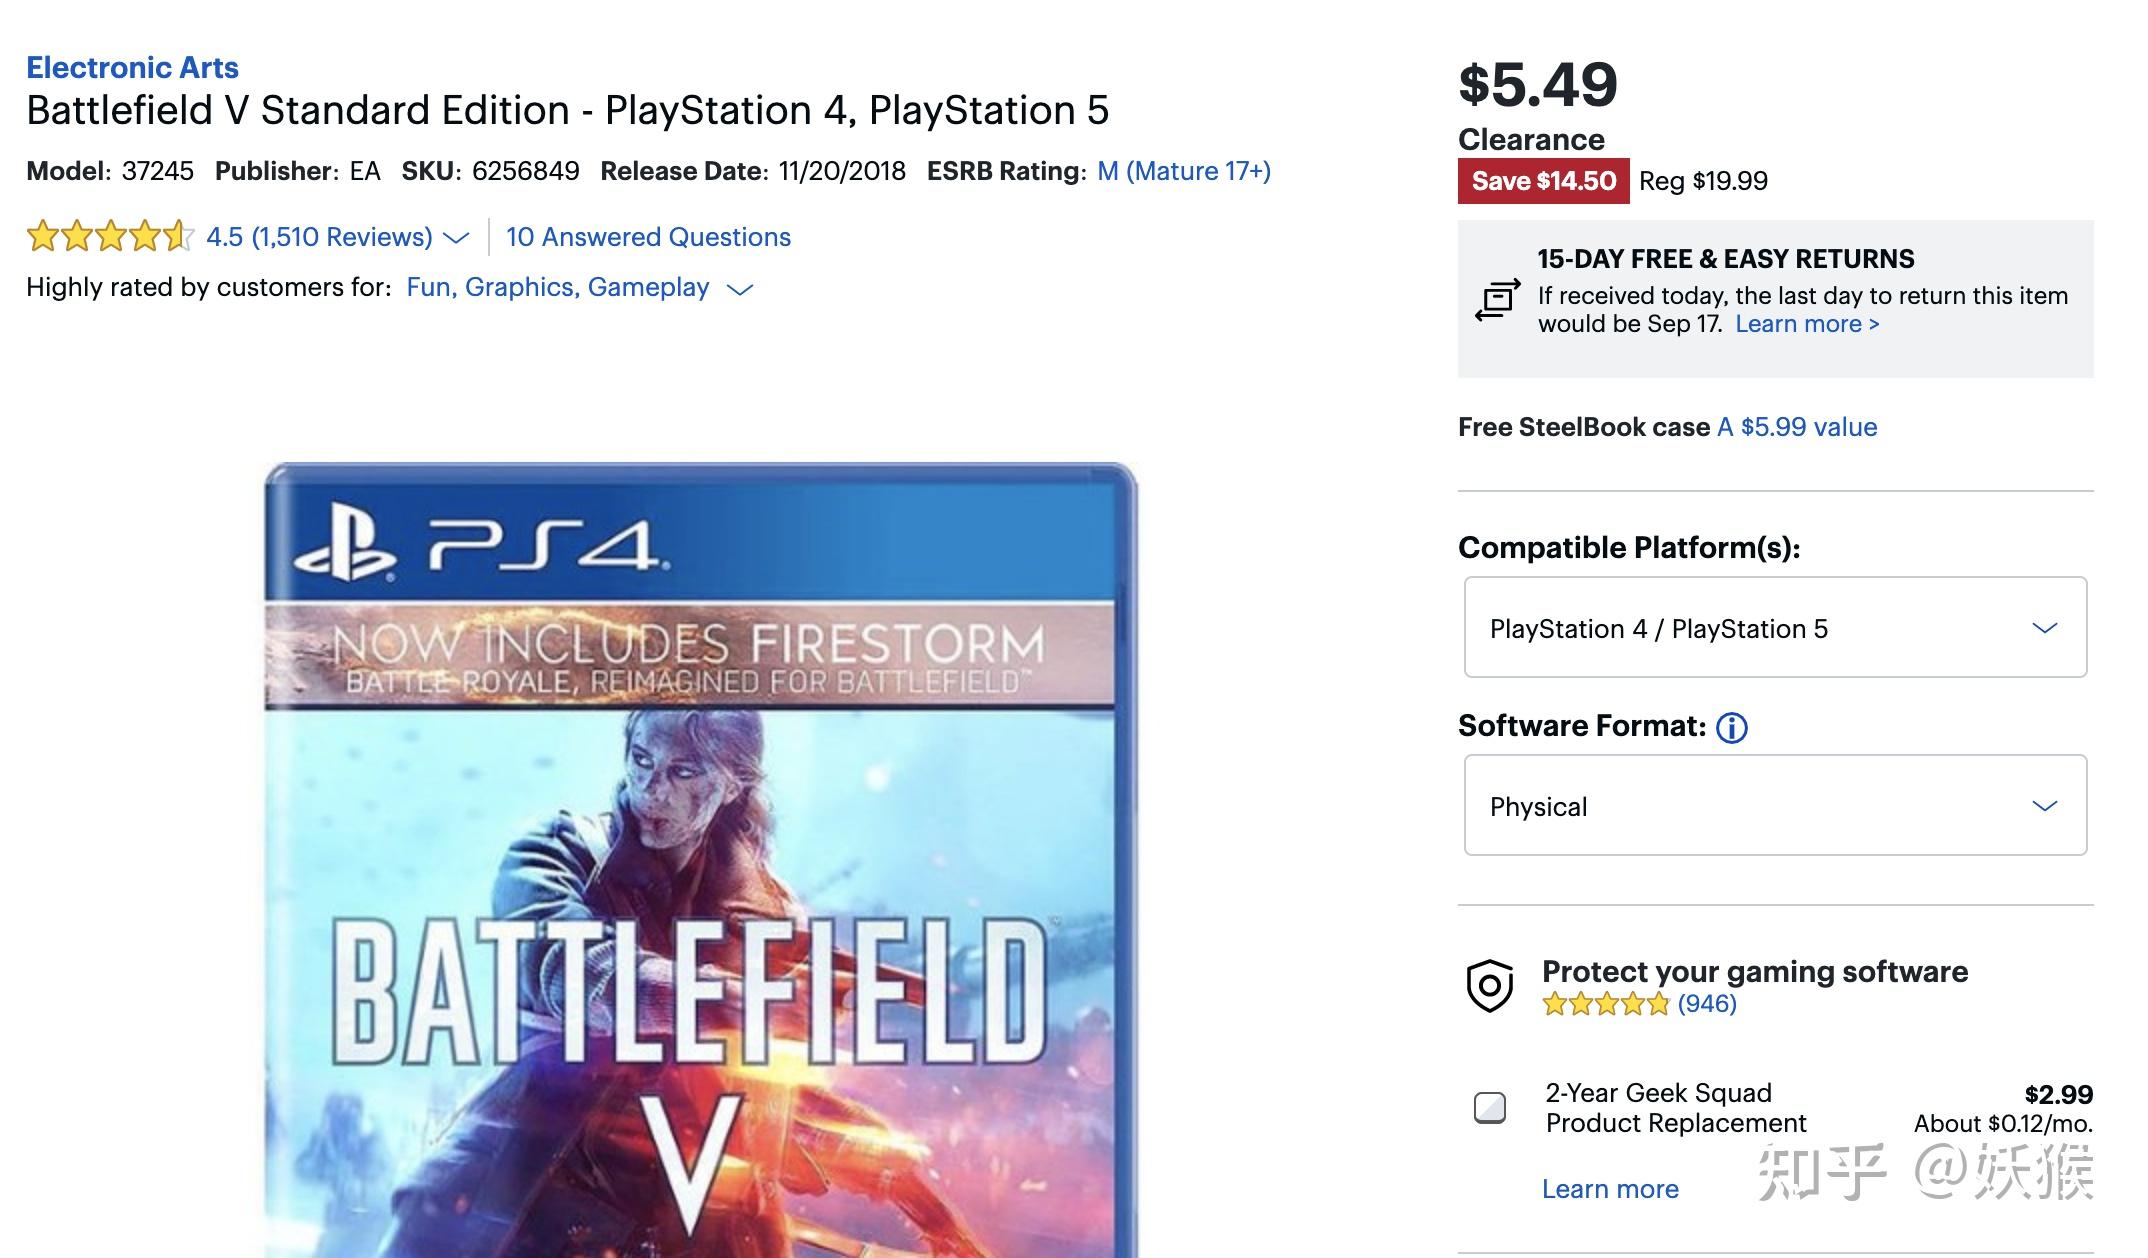Click Learn more about returns

click(1807, 324)
